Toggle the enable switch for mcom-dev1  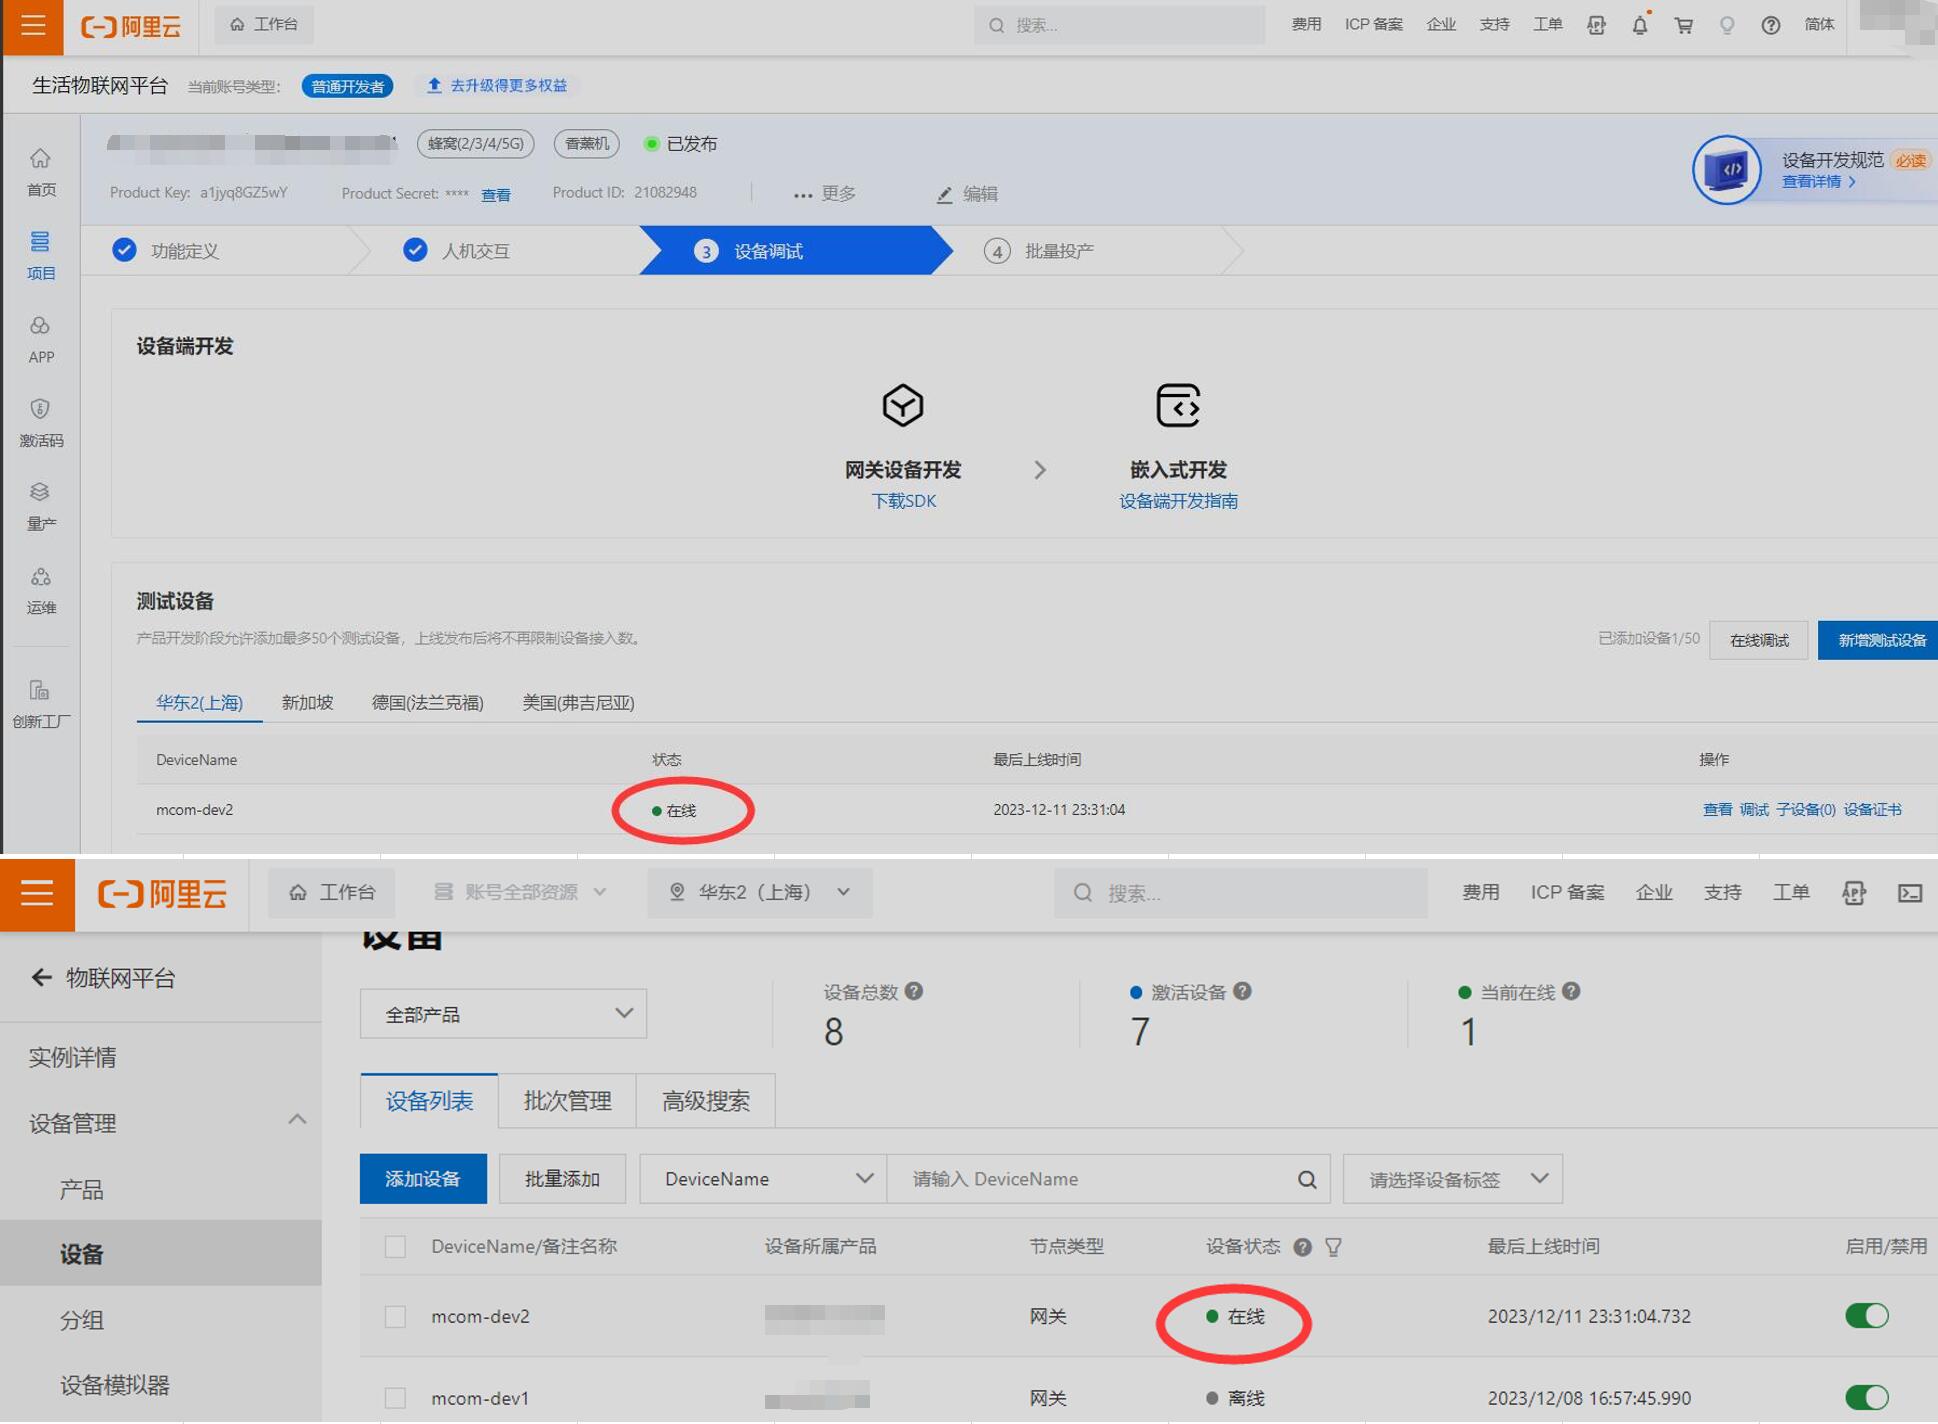click(1867, 1397)
